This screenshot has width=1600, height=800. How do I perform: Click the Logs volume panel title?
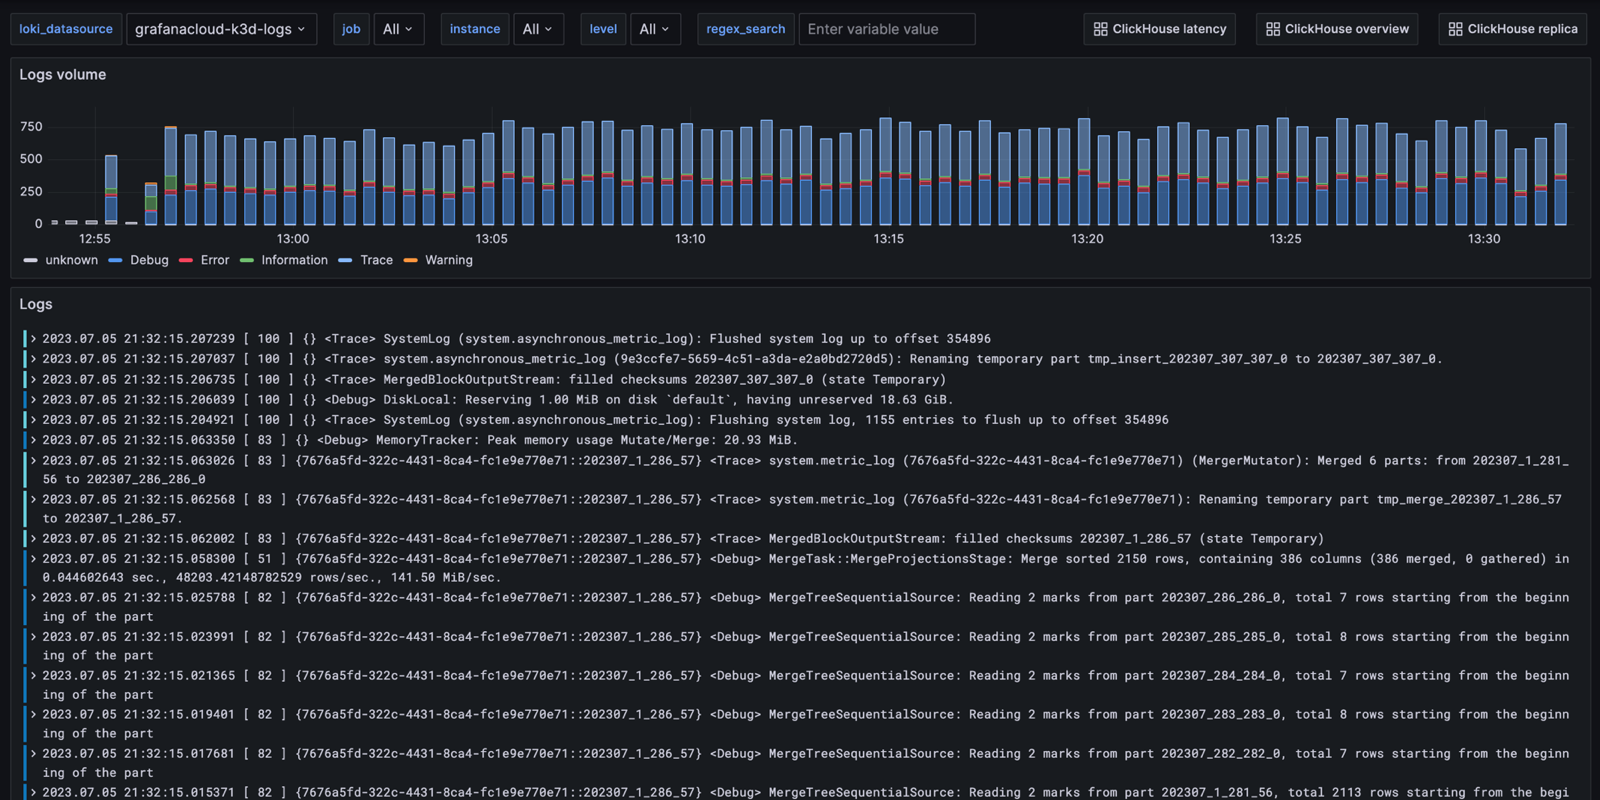(62, 75)
